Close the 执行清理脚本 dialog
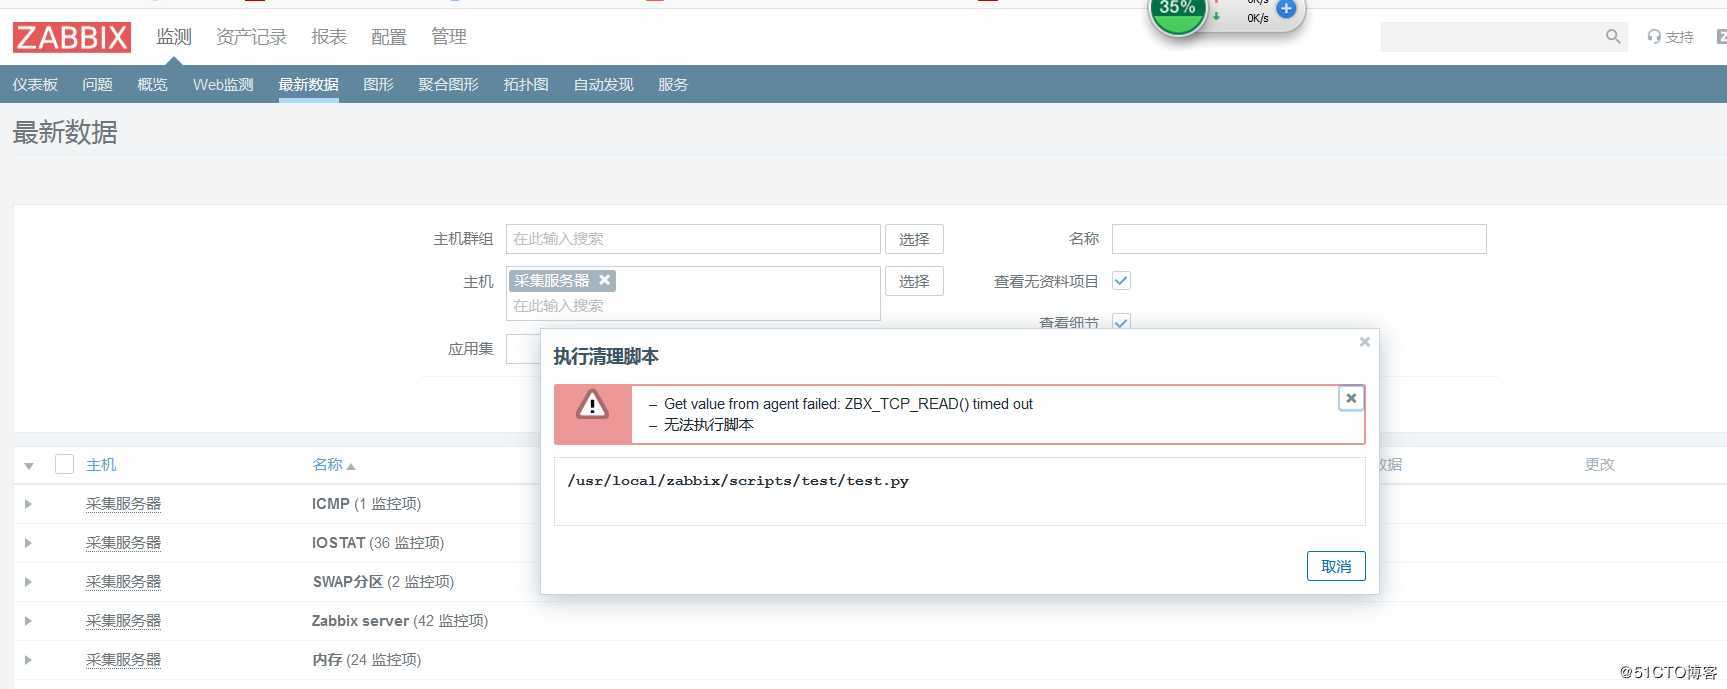 [x=1364, y=342]
